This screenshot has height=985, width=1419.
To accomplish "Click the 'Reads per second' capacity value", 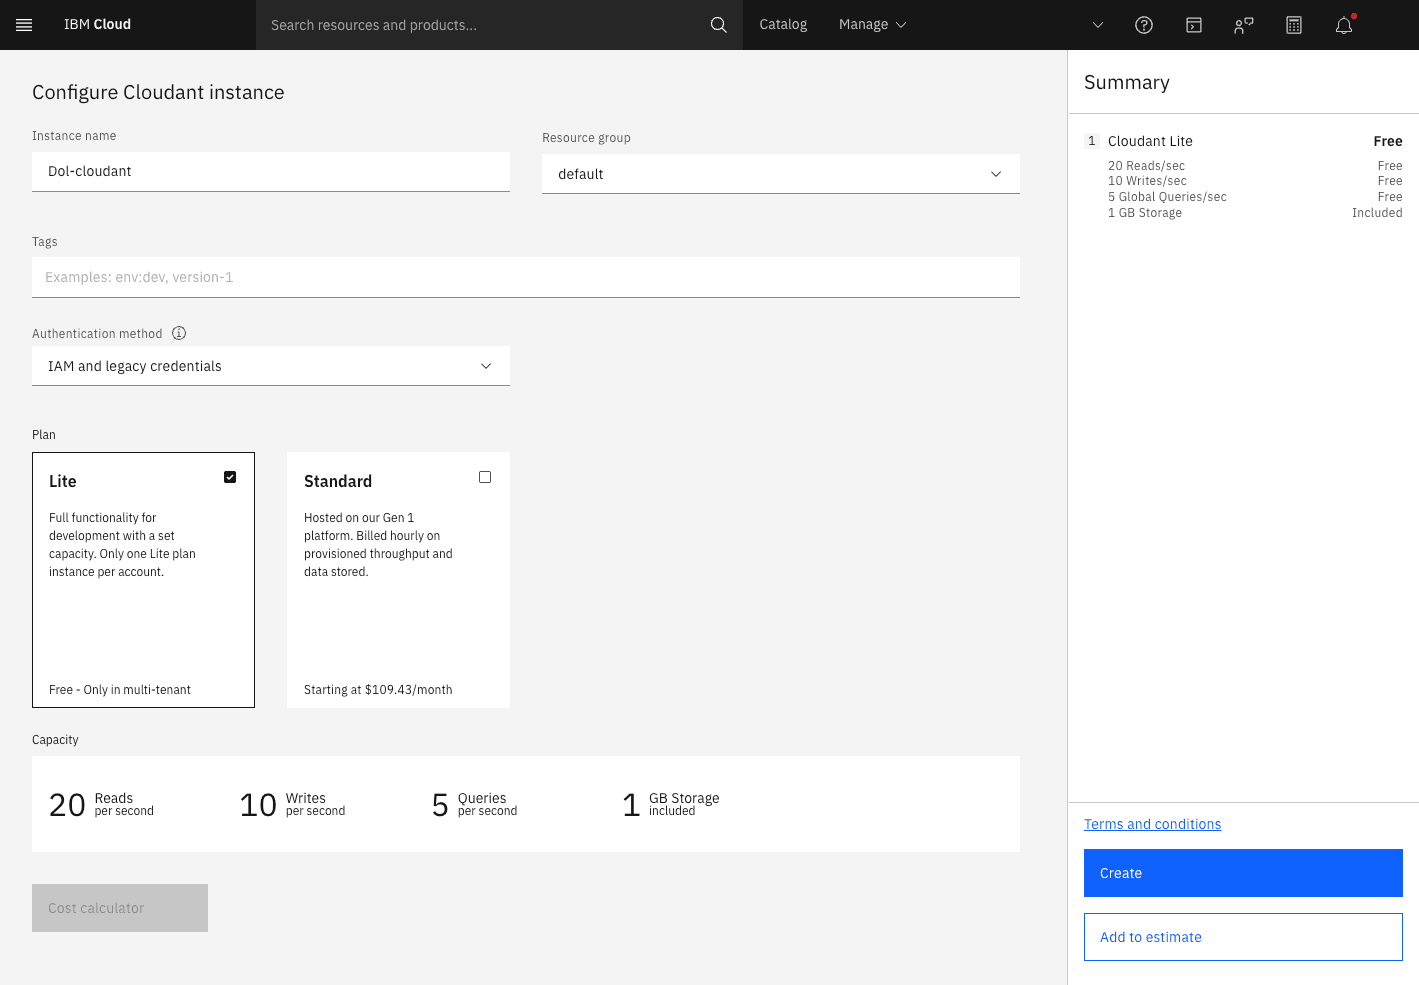I will coord(101,804).
